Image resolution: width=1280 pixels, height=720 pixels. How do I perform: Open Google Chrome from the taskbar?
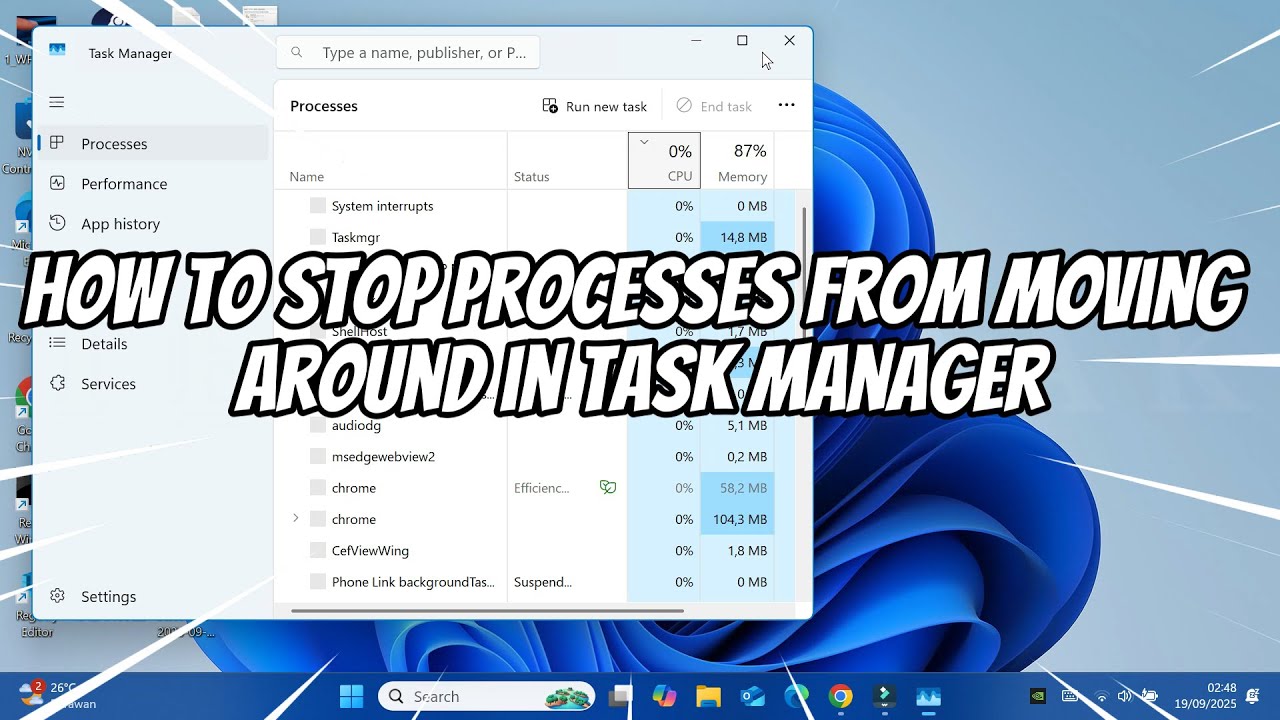click(840, 696)
